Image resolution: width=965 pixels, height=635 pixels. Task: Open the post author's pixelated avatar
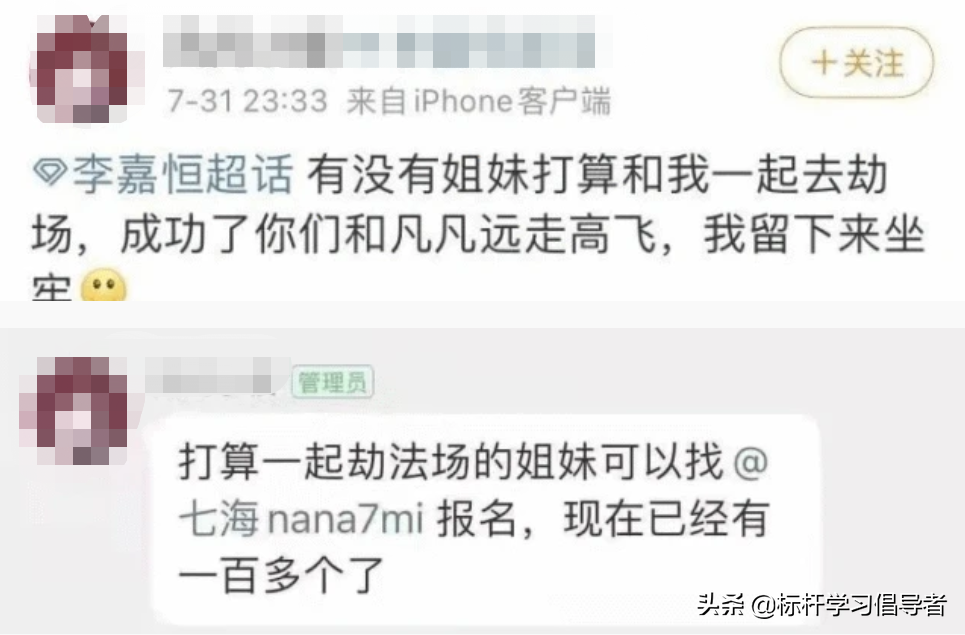click(84, 68)
